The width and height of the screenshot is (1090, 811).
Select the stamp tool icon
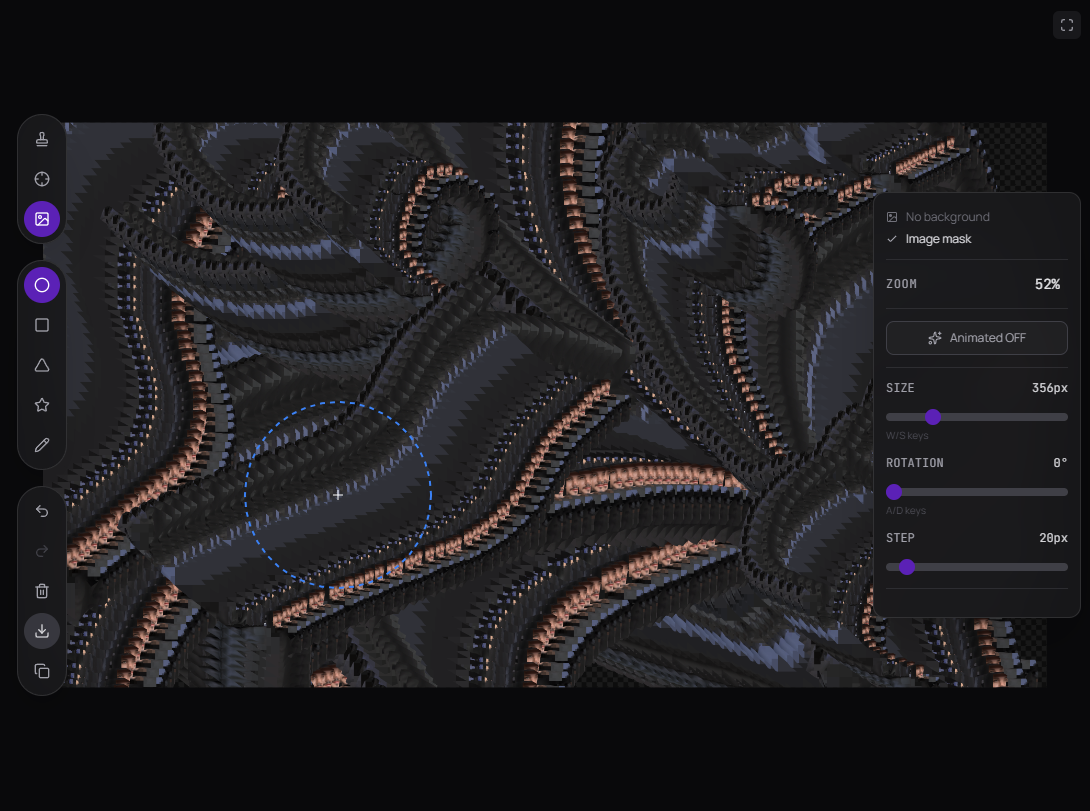click(42, 139)
